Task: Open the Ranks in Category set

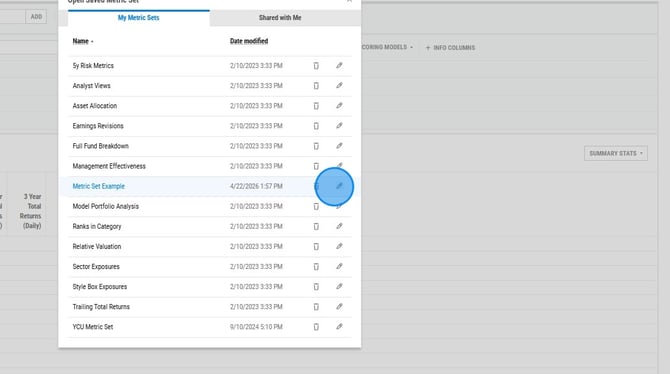Action: (x=97, y=227)
